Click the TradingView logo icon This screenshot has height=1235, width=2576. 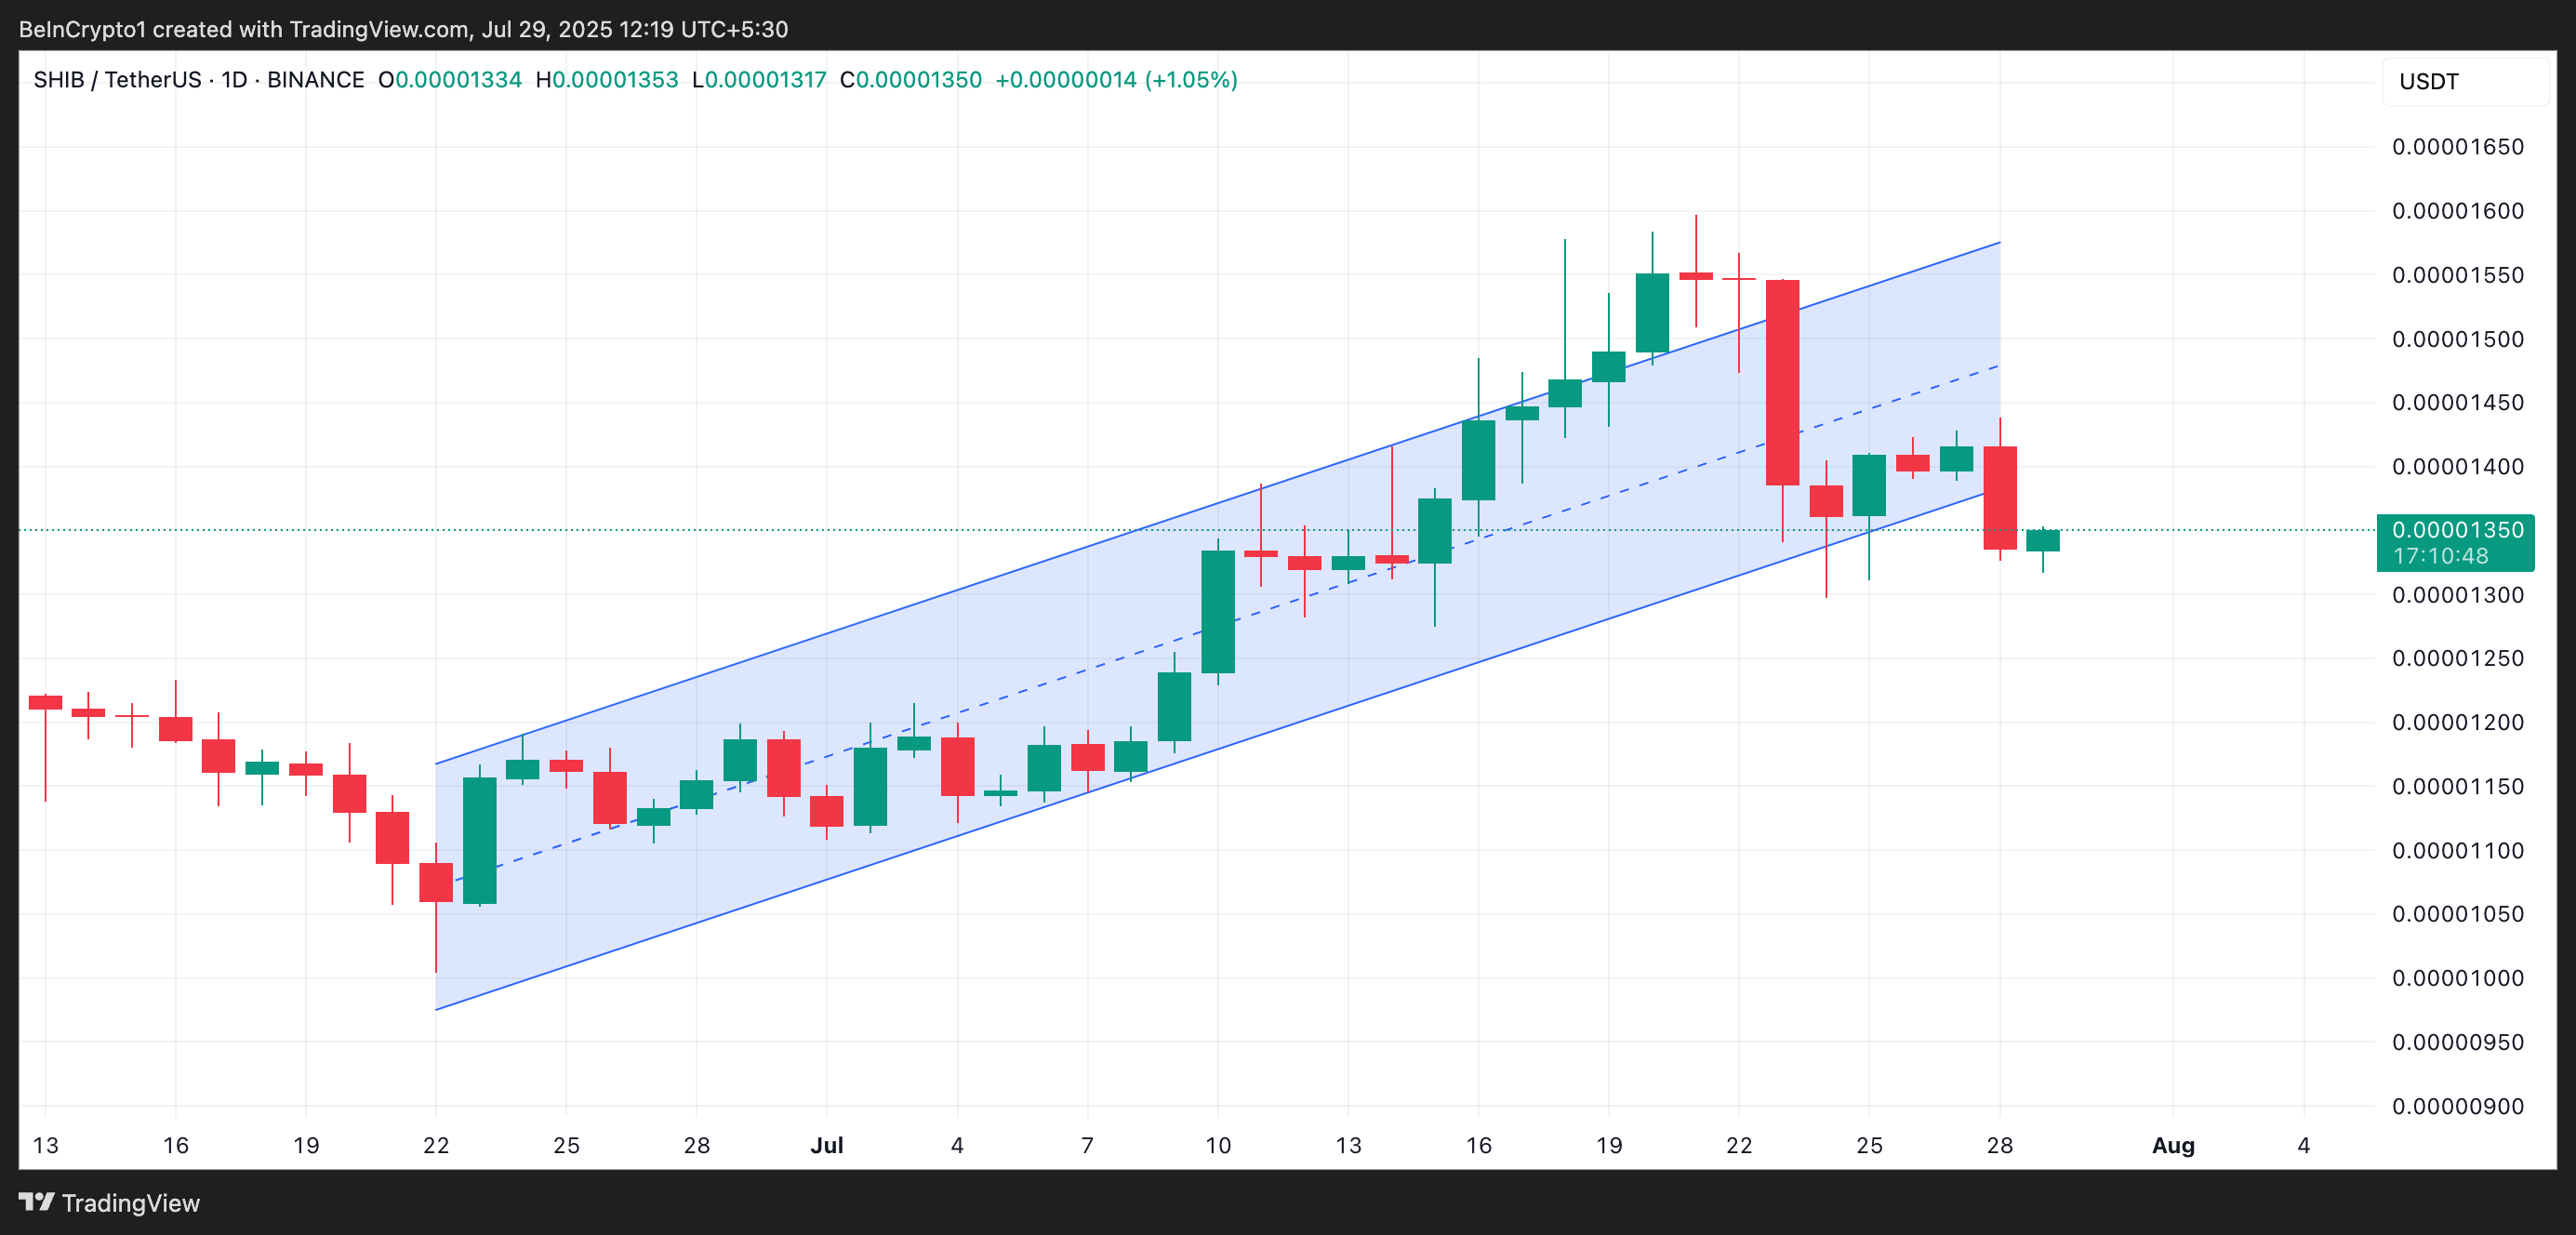(x=36, y=1201)
